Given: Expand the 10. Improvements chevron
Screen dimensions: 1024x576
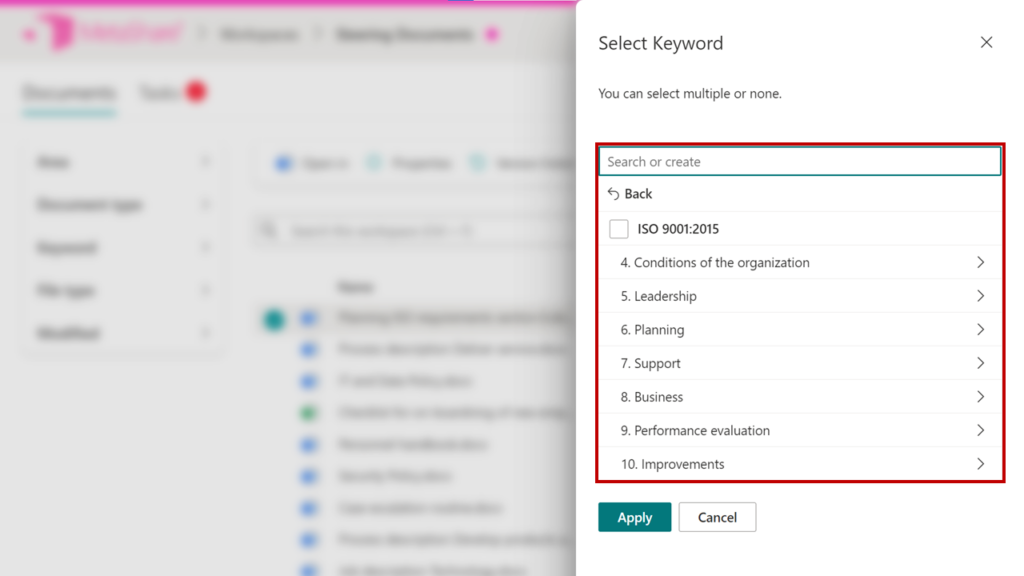Looking at the screenshot, I should (980, 464).
